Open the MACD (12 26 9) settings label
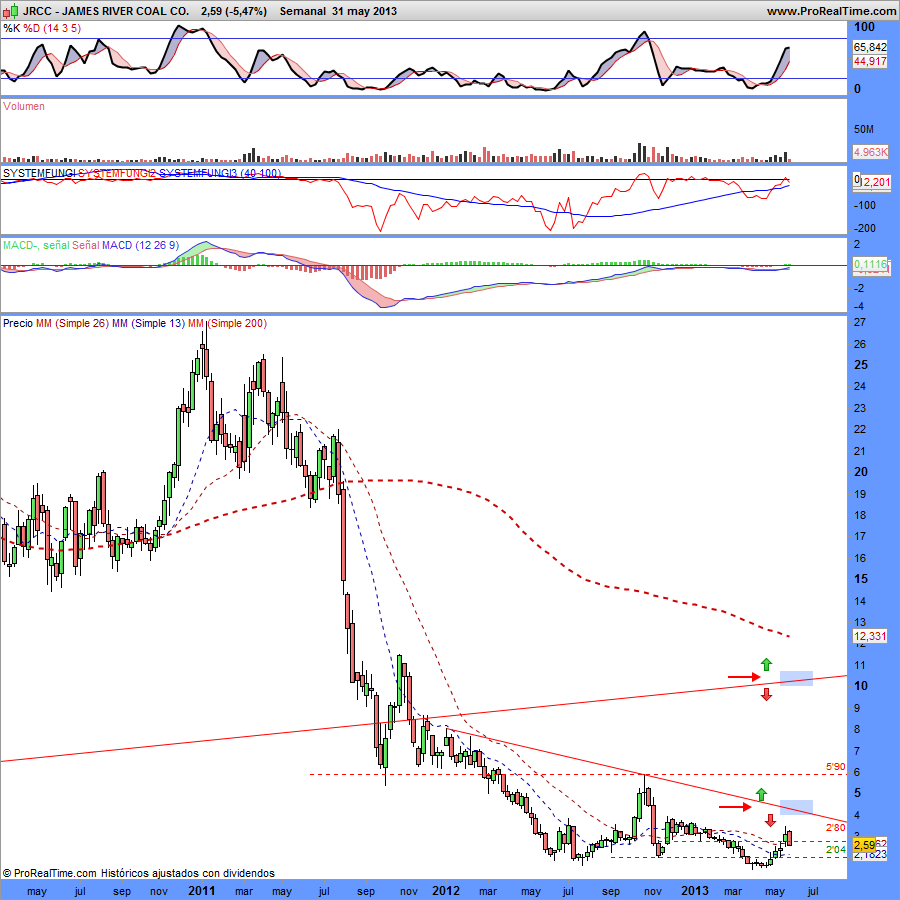Screen dimensions: 900x900 [x=141, y=245]
